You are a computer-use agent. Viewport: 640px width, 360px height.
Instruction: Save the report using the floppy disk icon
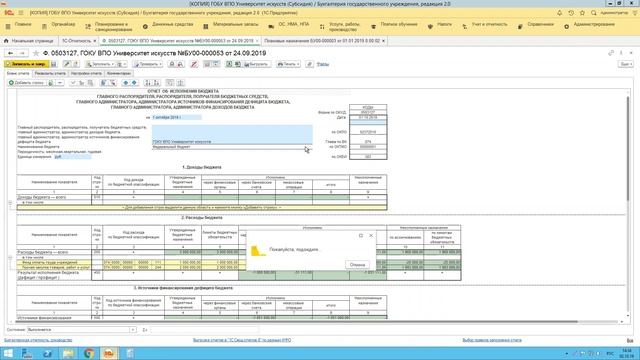(x=53, y=64)
